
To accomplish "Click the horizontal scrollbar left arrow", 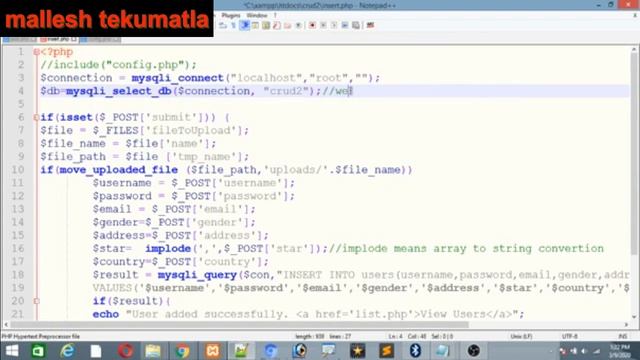I will coord(6,325).
